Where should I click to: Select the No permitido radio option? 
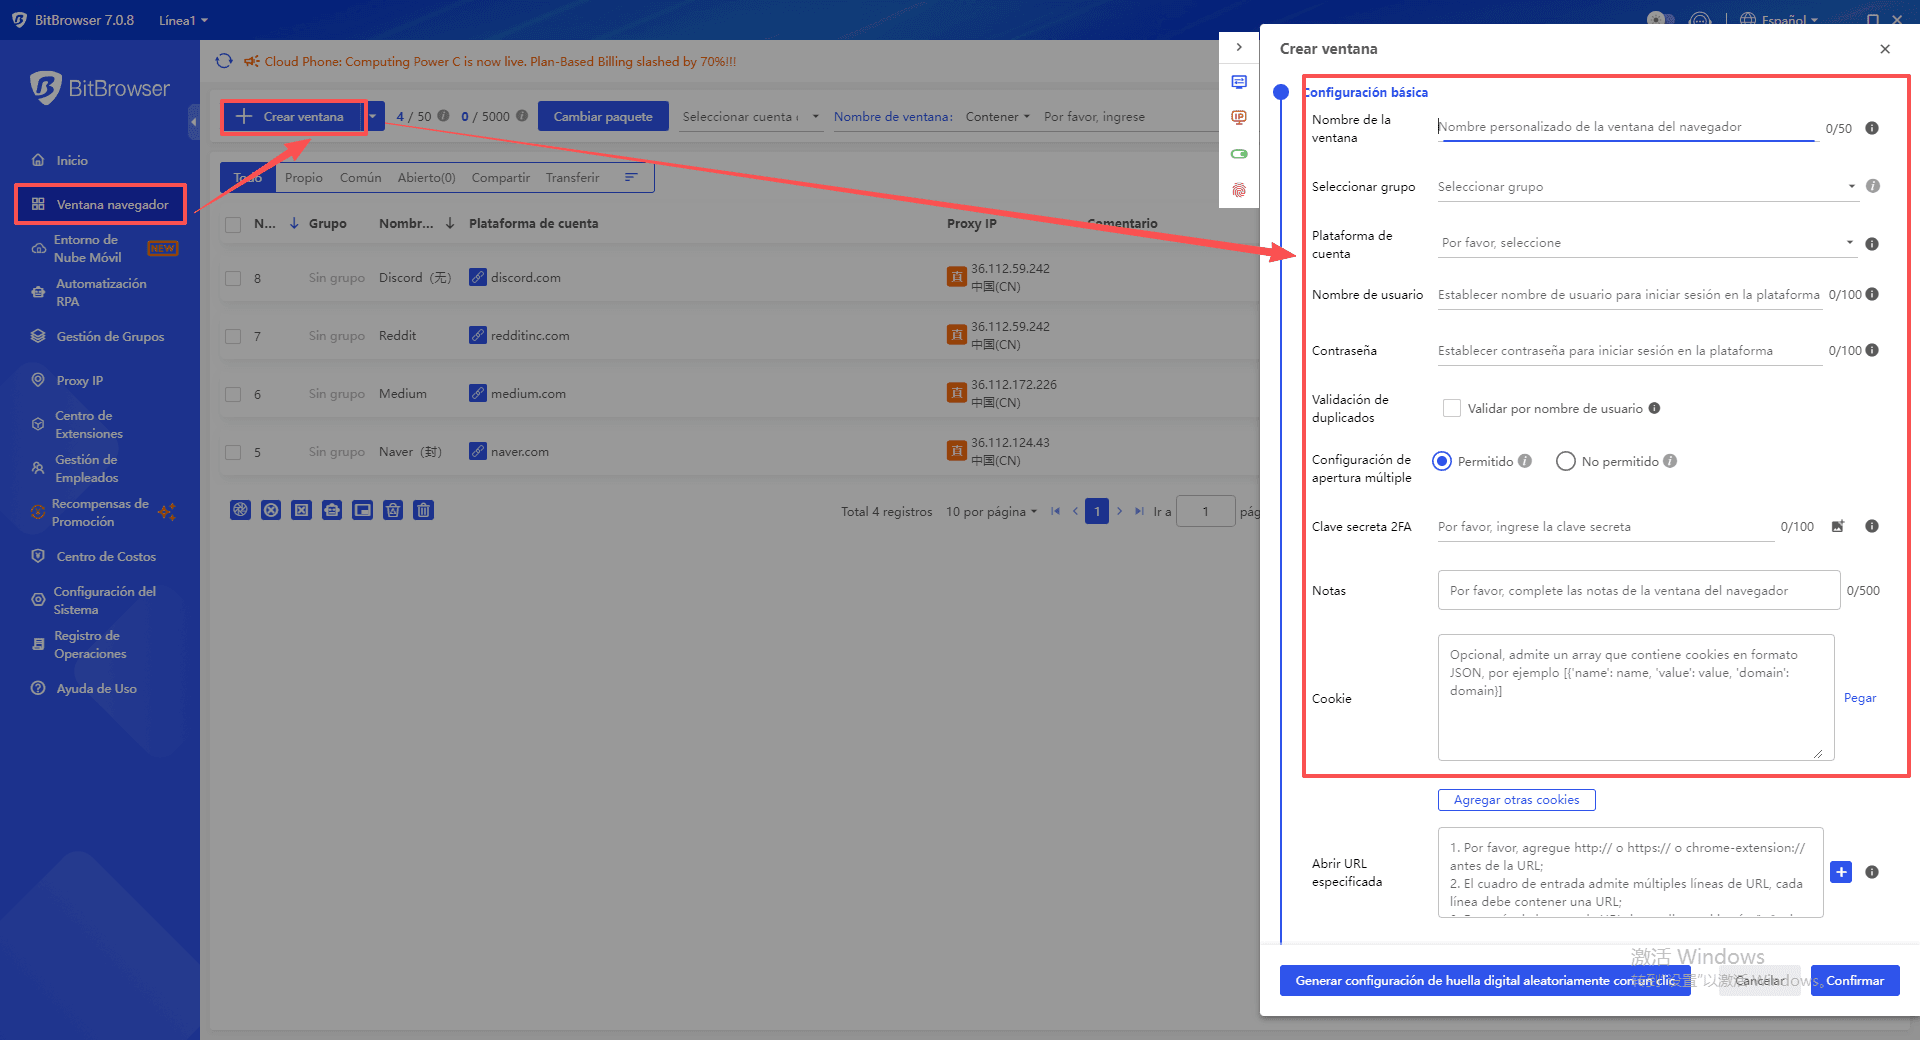tap(1565, 461)
